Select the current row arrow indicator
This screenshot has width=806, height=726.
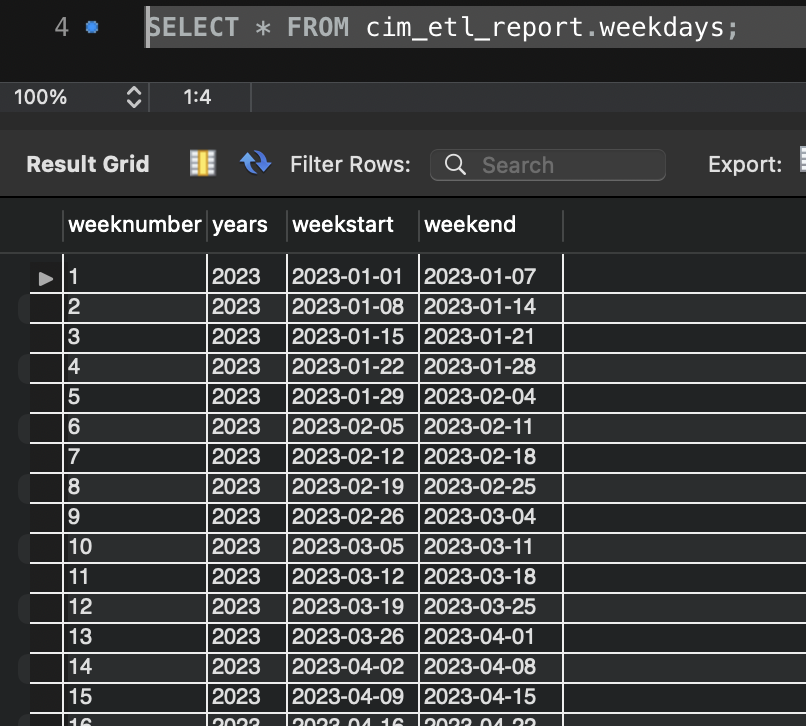(46, 278)
